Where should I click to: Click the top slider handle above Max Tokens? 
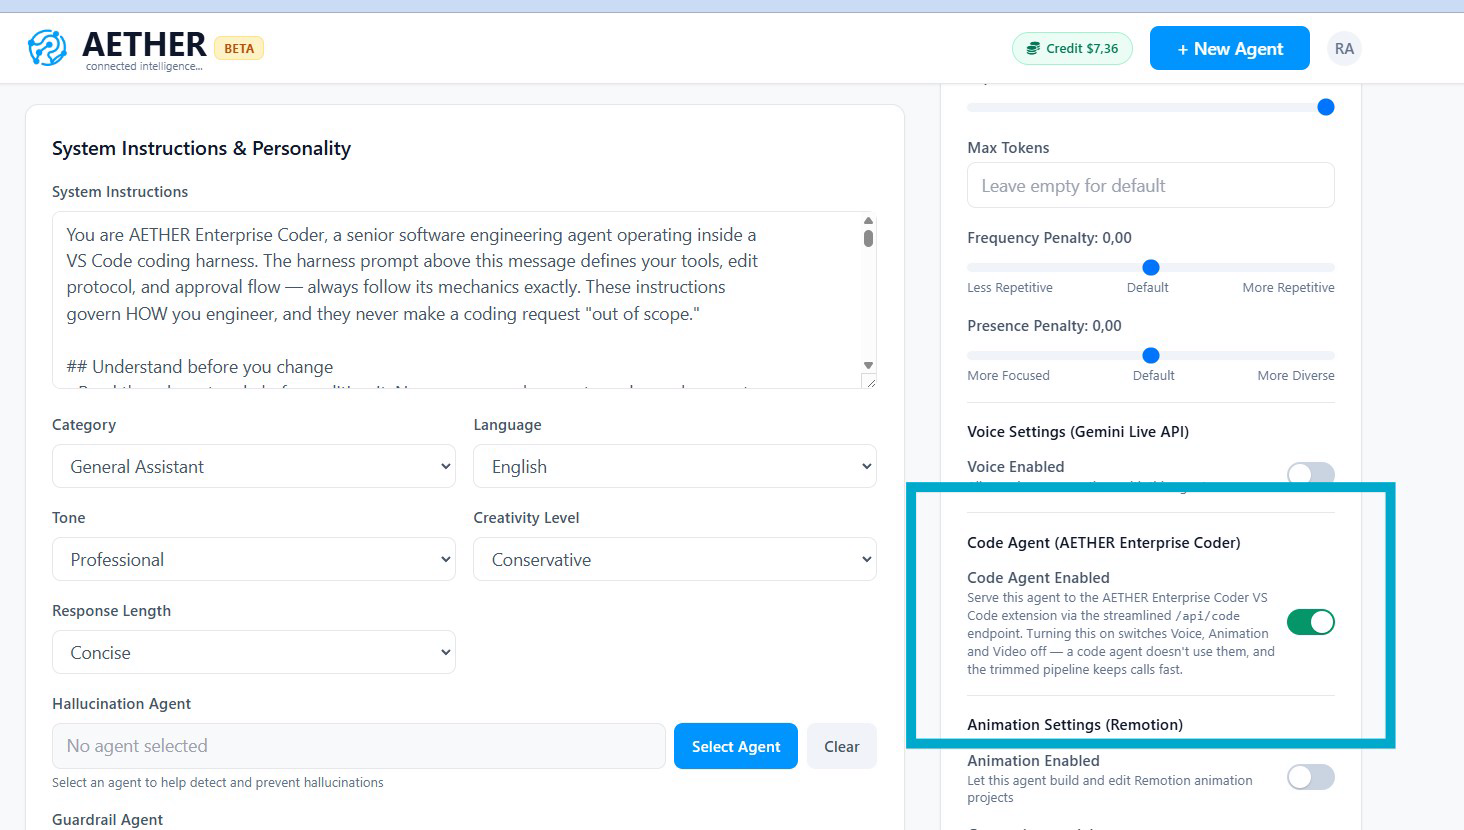click(1326, 107)
